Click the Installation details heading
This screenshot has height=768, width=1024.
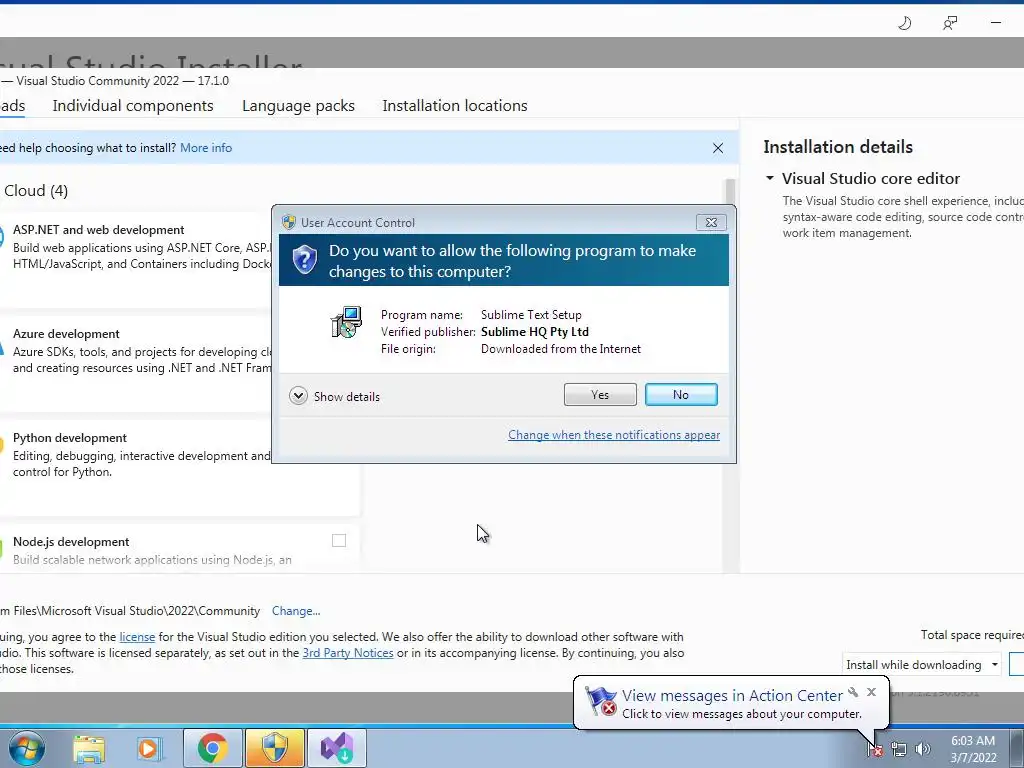[838, 147]
